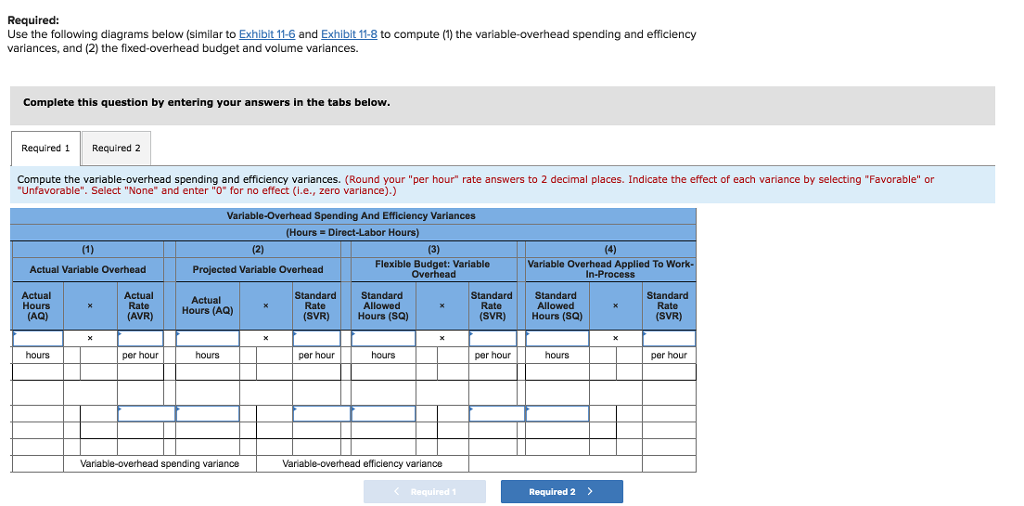
Task: Click Actual Hours (AQ) input under column 1
Action: pyautogui.click(x=37, y=338)
